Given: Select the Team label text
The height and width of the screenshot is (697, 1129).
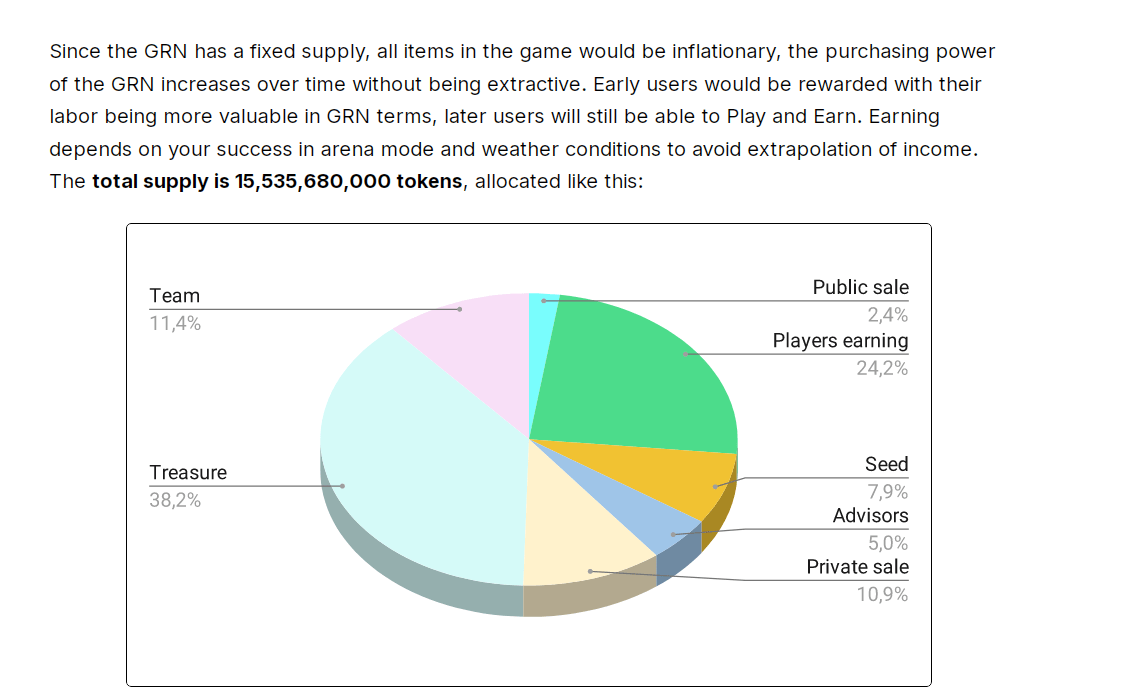Looking at the screenshot, I should [x=174, y=296].
